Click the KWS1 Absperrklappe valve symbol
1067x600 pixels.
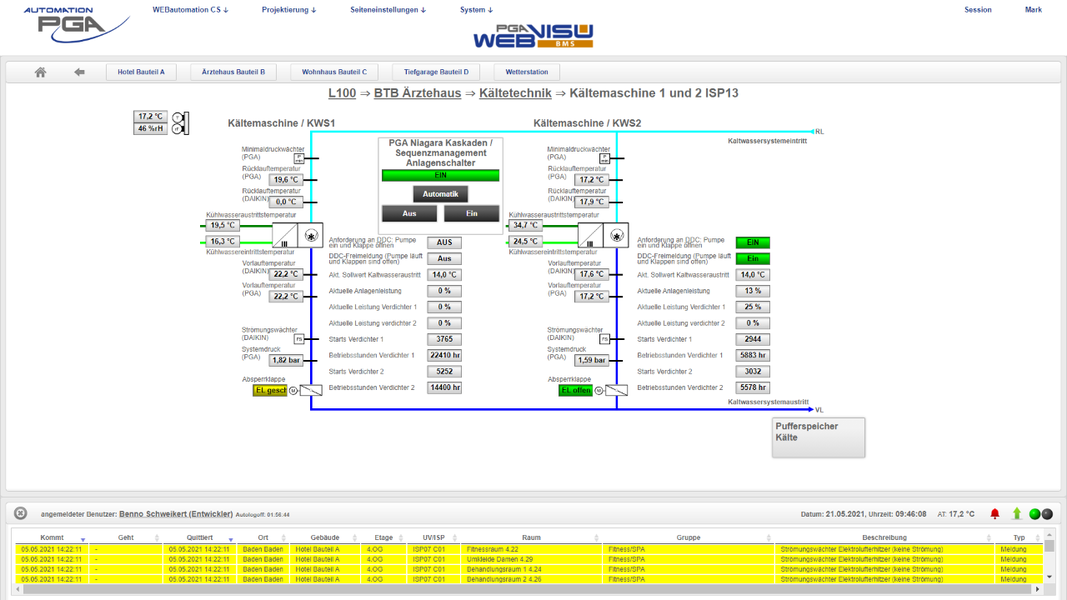coord(311,390)
